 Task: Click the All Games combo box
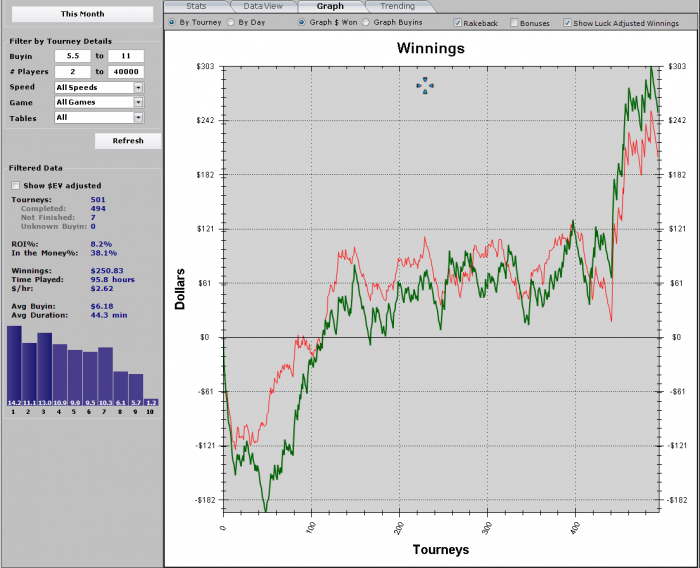pyautogui.click(x=99, y=102)
